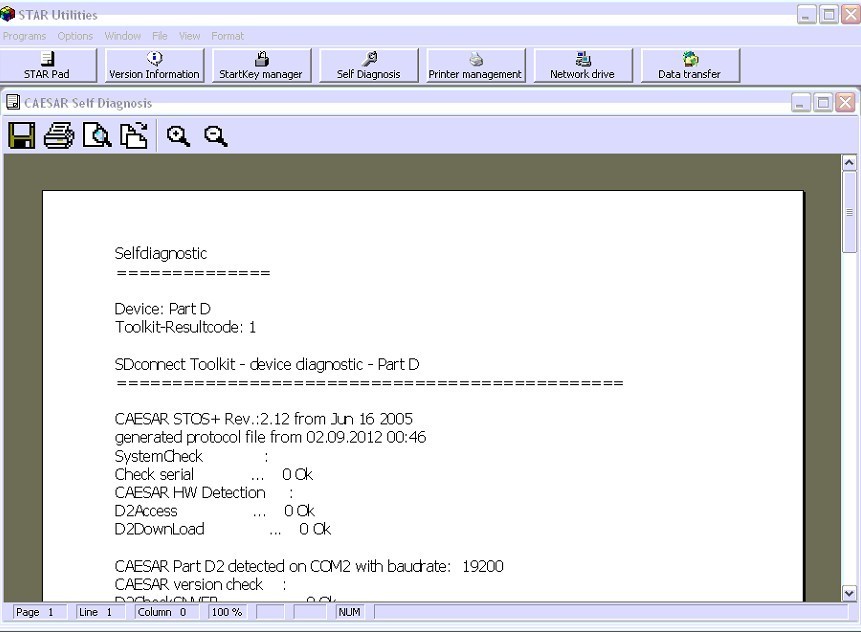Open print preview magnifier page icon
The image size is (861, 632).
coord(97,136)
